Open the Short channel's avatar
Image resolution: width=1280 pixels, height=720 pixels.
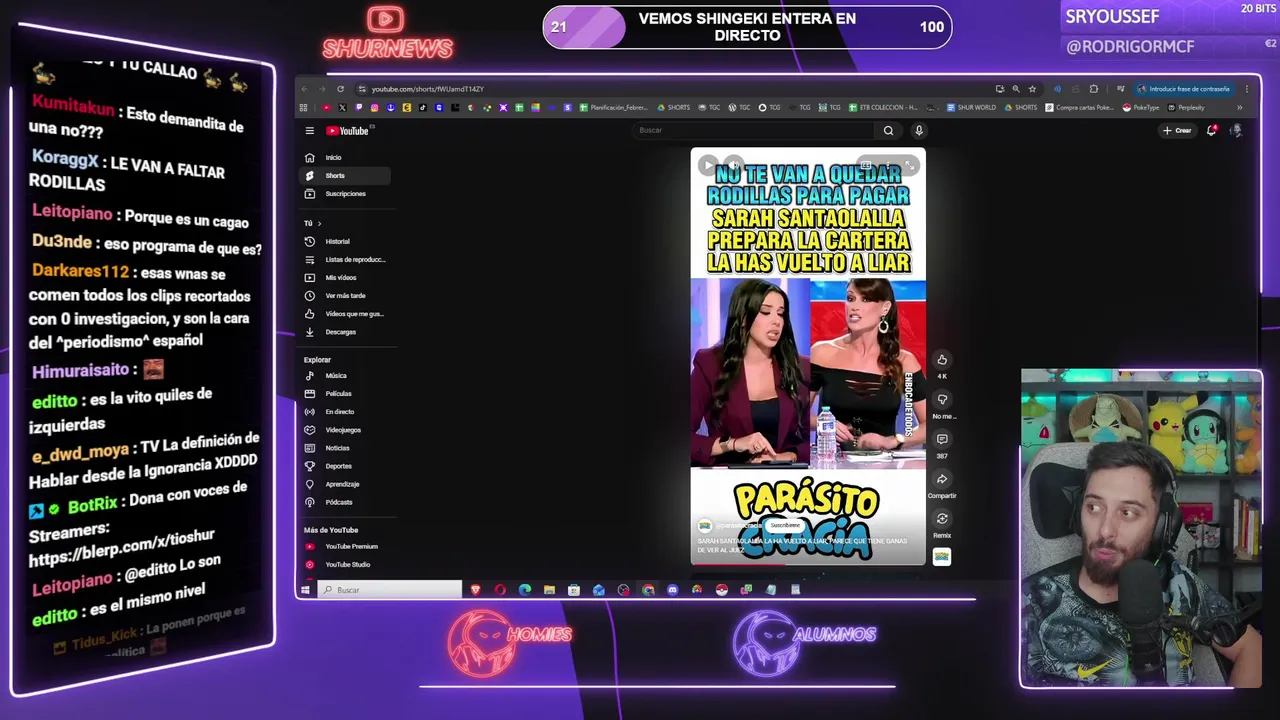[705, 525]
